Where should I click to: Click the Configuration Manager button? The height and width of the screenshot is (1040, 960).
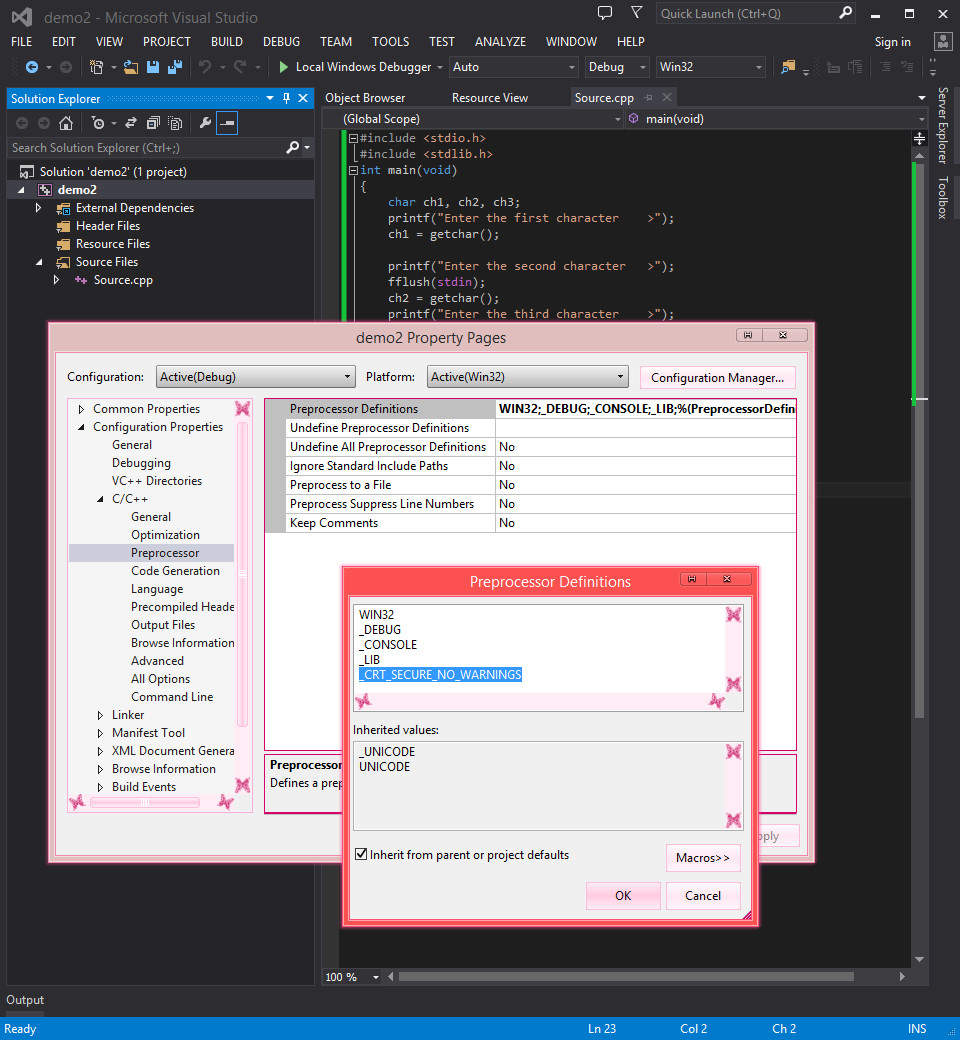point(717,377)
